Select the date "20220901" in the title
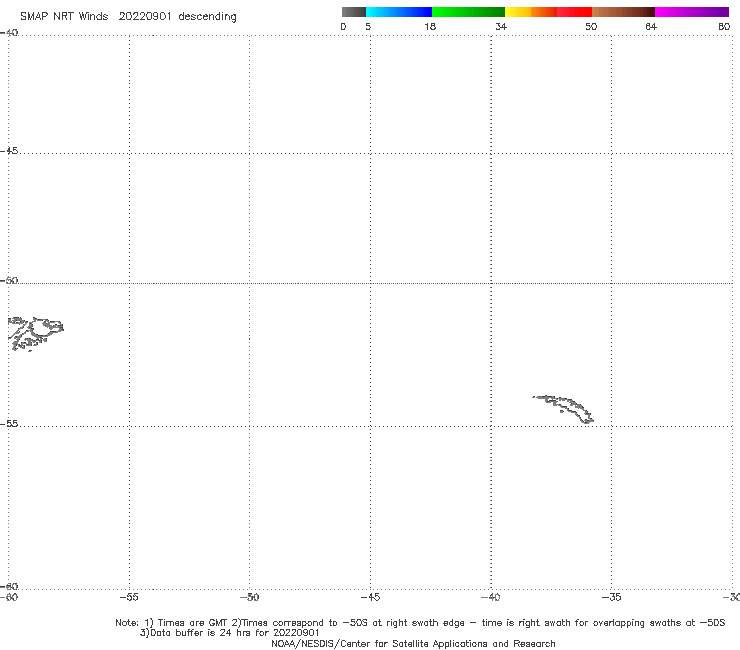 [x=145, y=17]
